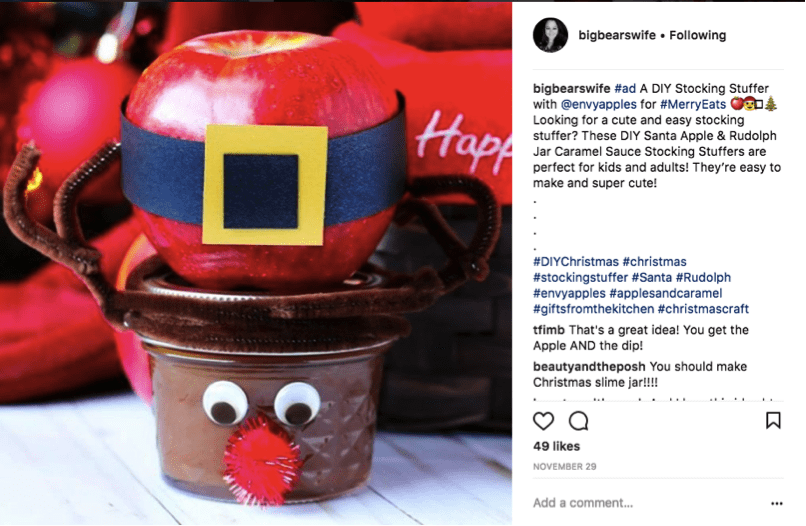
Task: Open the #stockingstuffer hashtag
Action: 580,278
